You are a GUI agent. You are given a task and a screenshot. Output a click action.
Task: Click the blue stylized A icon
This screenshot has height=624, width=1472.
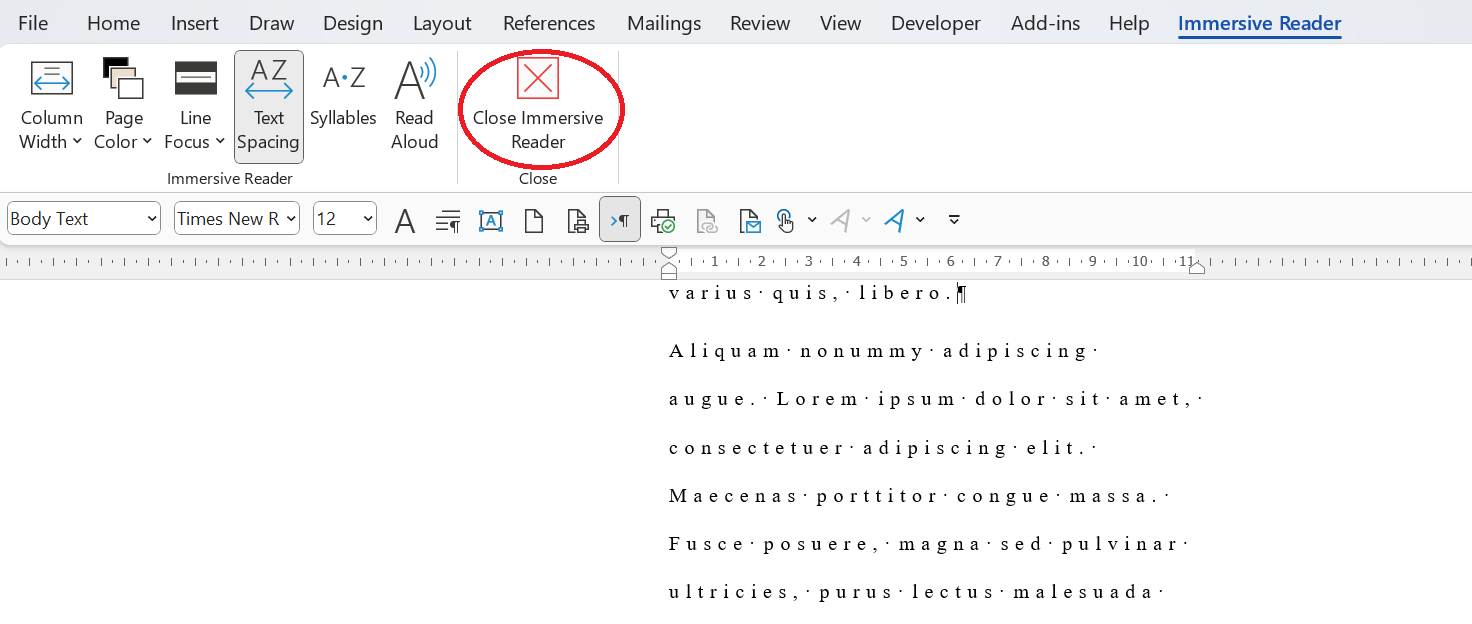pyautogui.click(x=895, y=220)
